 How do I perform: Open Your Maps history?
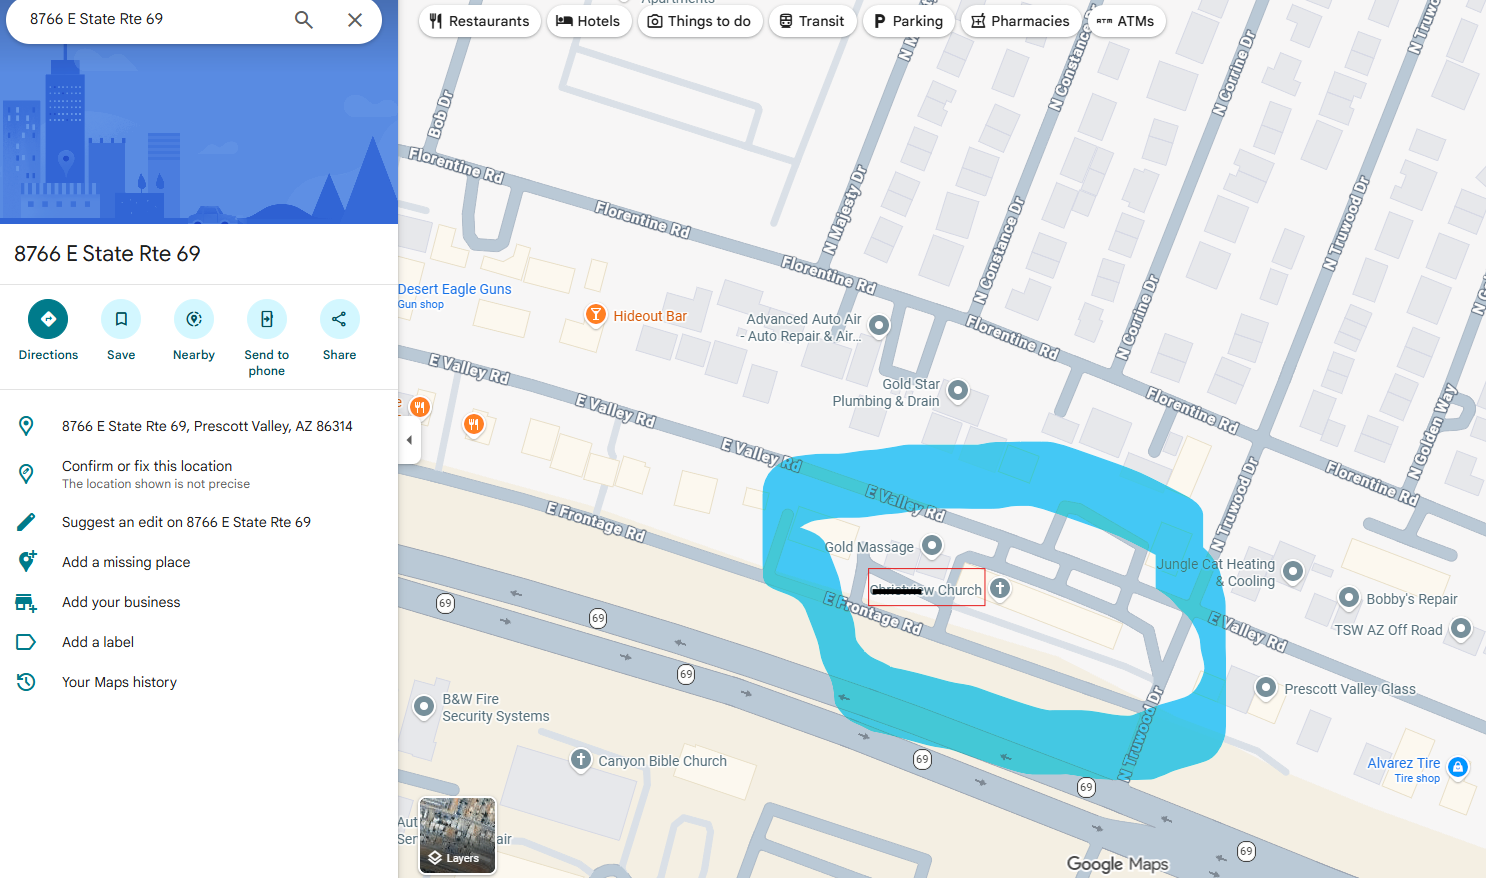tap(119, 682)
